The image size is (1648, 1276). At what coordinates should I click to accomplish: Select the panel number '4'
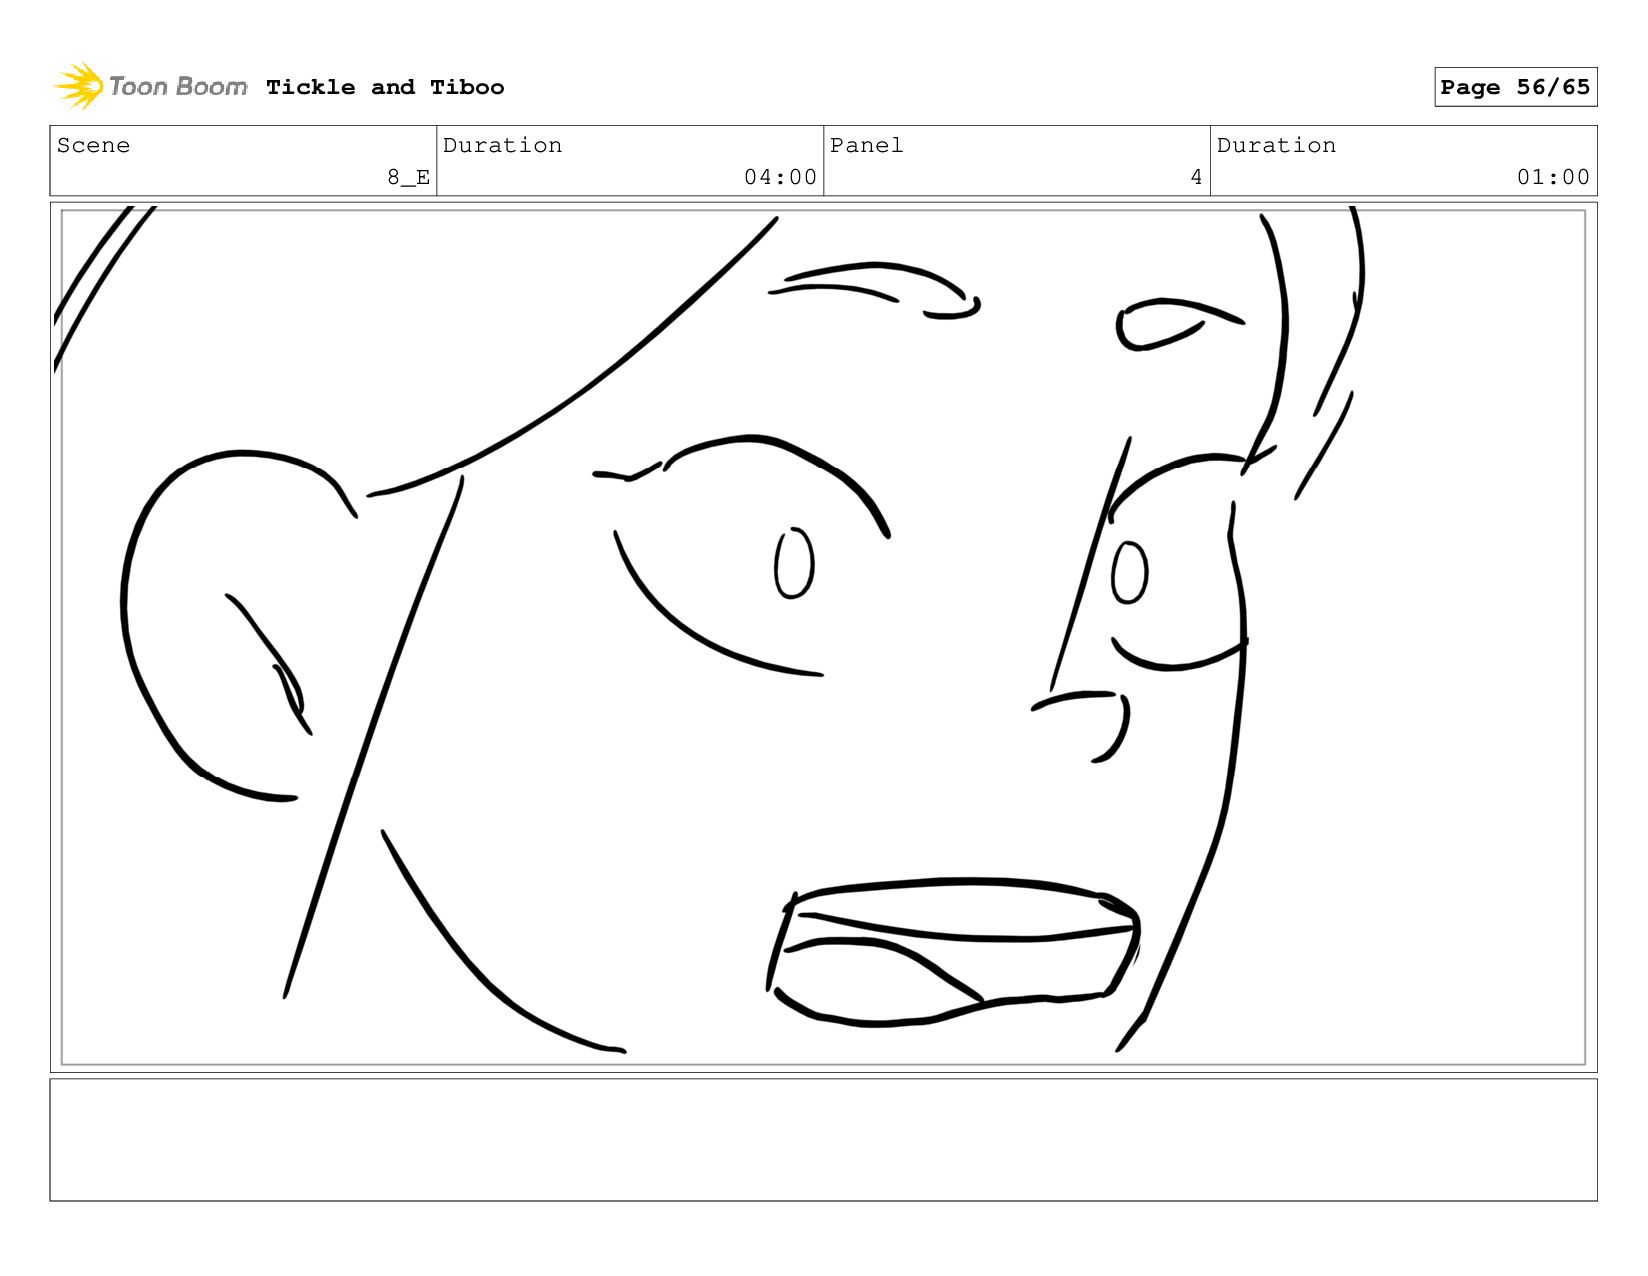(1196, 177)
